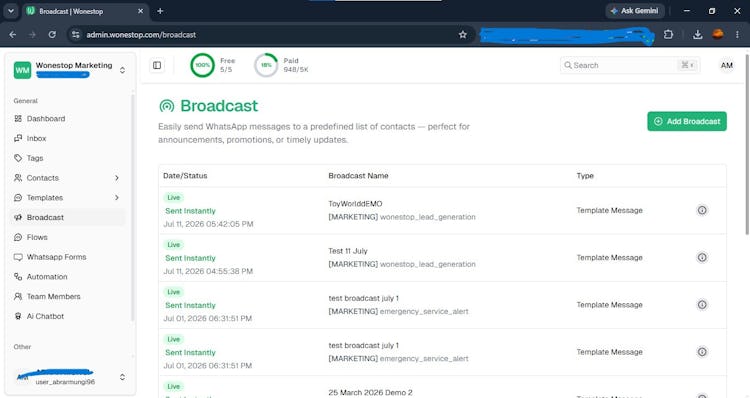Click the Date/Status column header
The image size is (750, 398).
(185, 176)
